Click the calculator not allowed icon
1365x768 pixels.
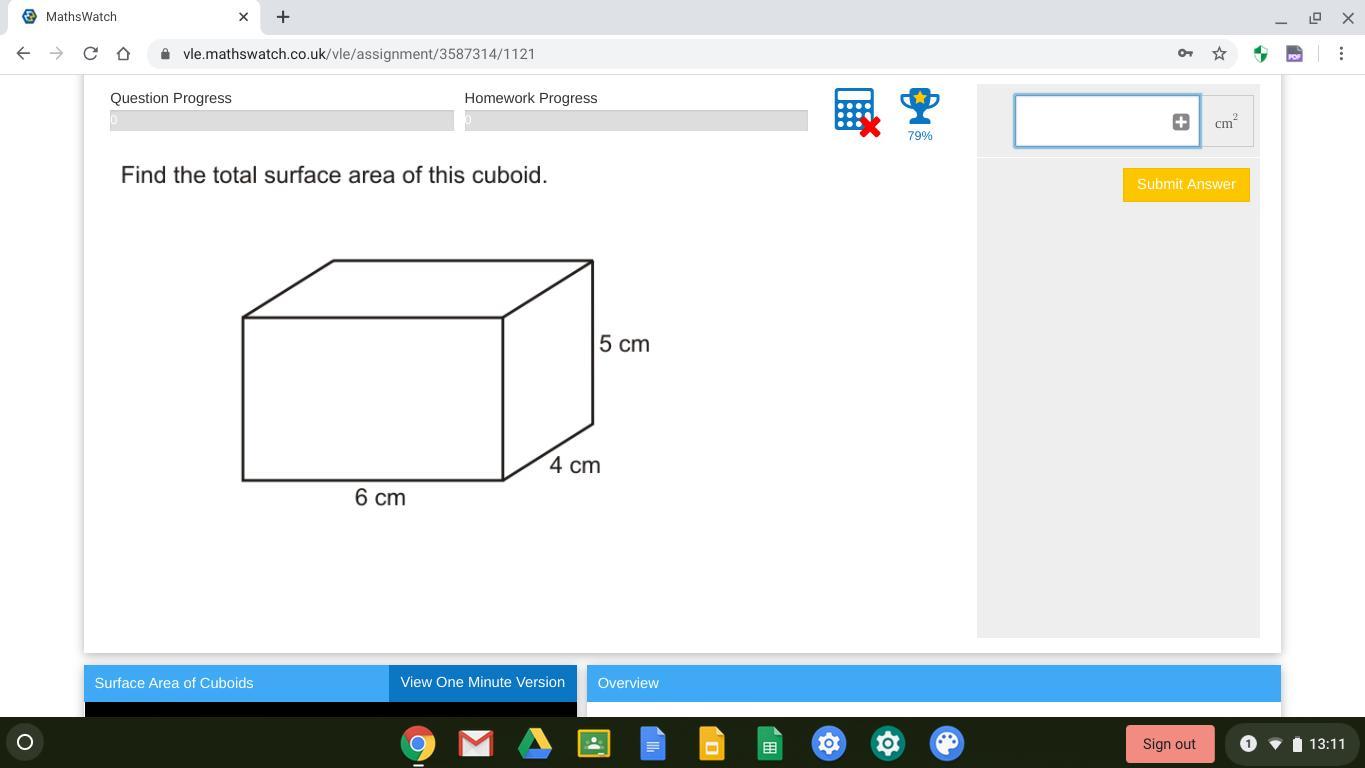(x=857, y=113)
